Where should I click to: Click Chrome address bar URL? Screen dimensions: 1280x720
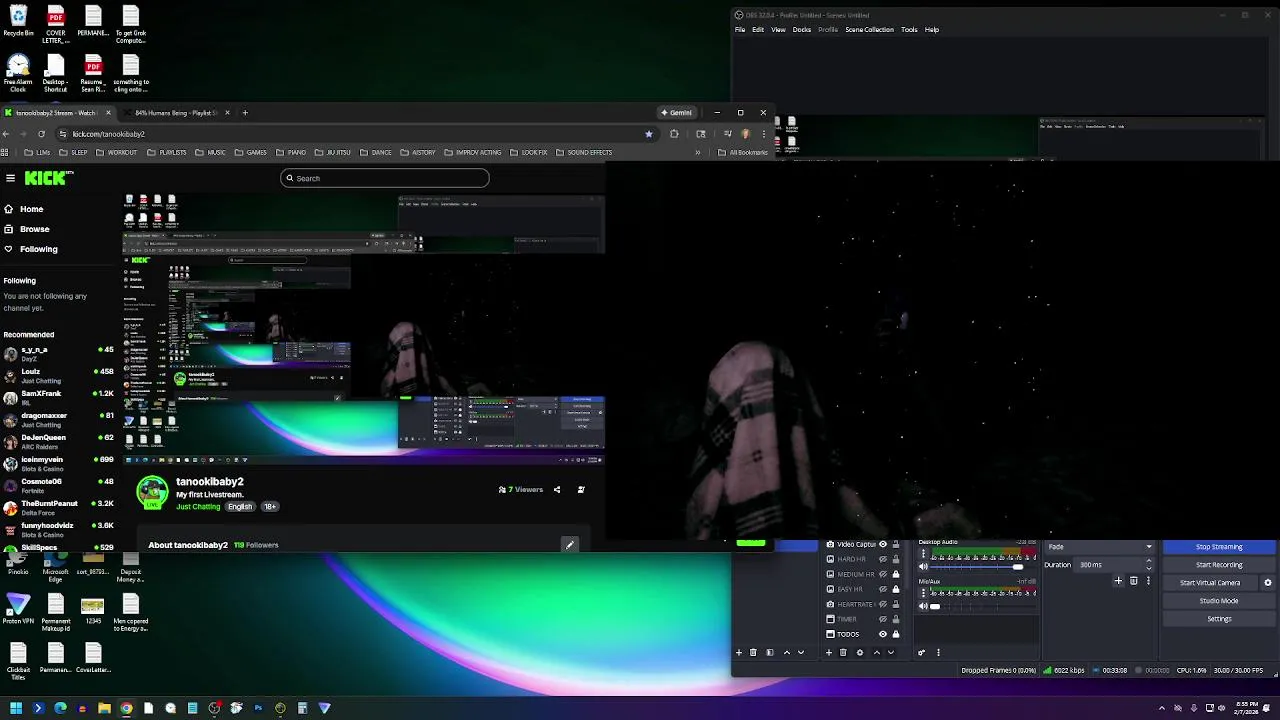pos(108,134)
